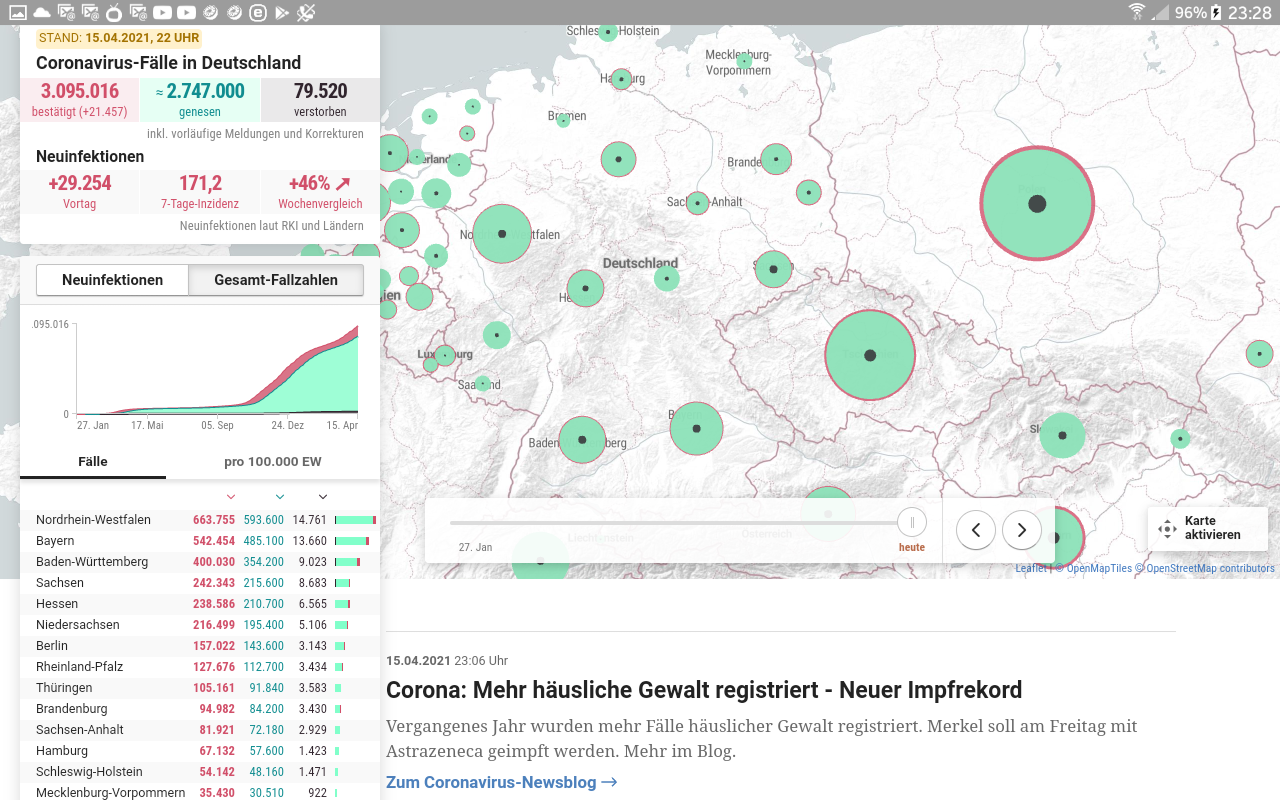Tap the gallery image icon in status bar
This screenshot has height=800, width=1280.
coord(17,12)
